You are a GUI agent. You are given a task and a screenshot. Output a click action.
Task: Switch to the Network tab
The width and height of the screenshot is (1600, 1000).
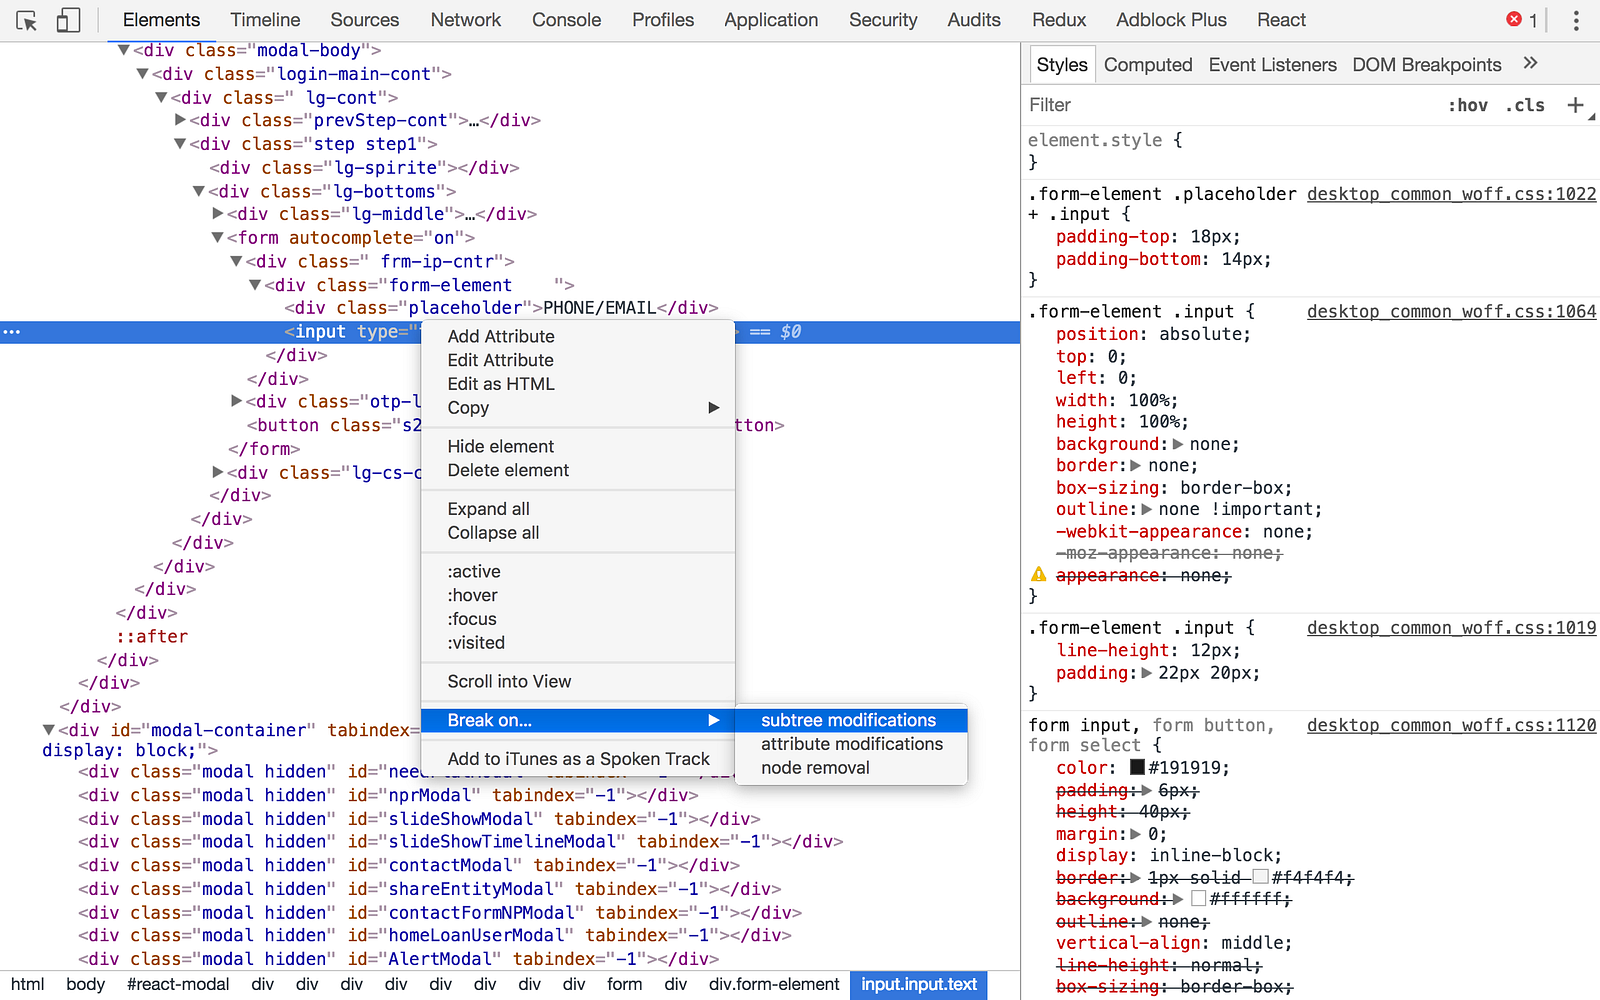click(466, 20)
